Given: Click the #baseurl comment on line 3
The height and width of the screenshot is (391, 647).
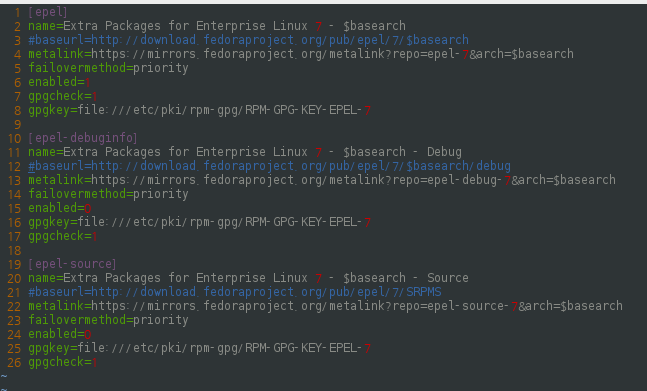Looking at the screenshot, I should tap(248, 40).
